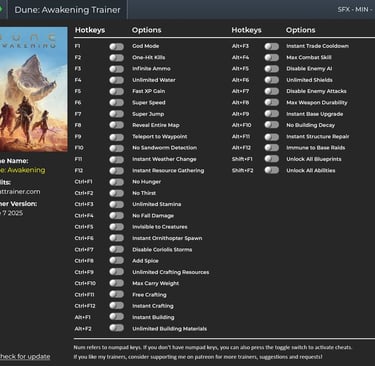Toggle No Fall Damage
Image resolution: width=375 pixels, height=366 pixels.
[x=116, y=216]
